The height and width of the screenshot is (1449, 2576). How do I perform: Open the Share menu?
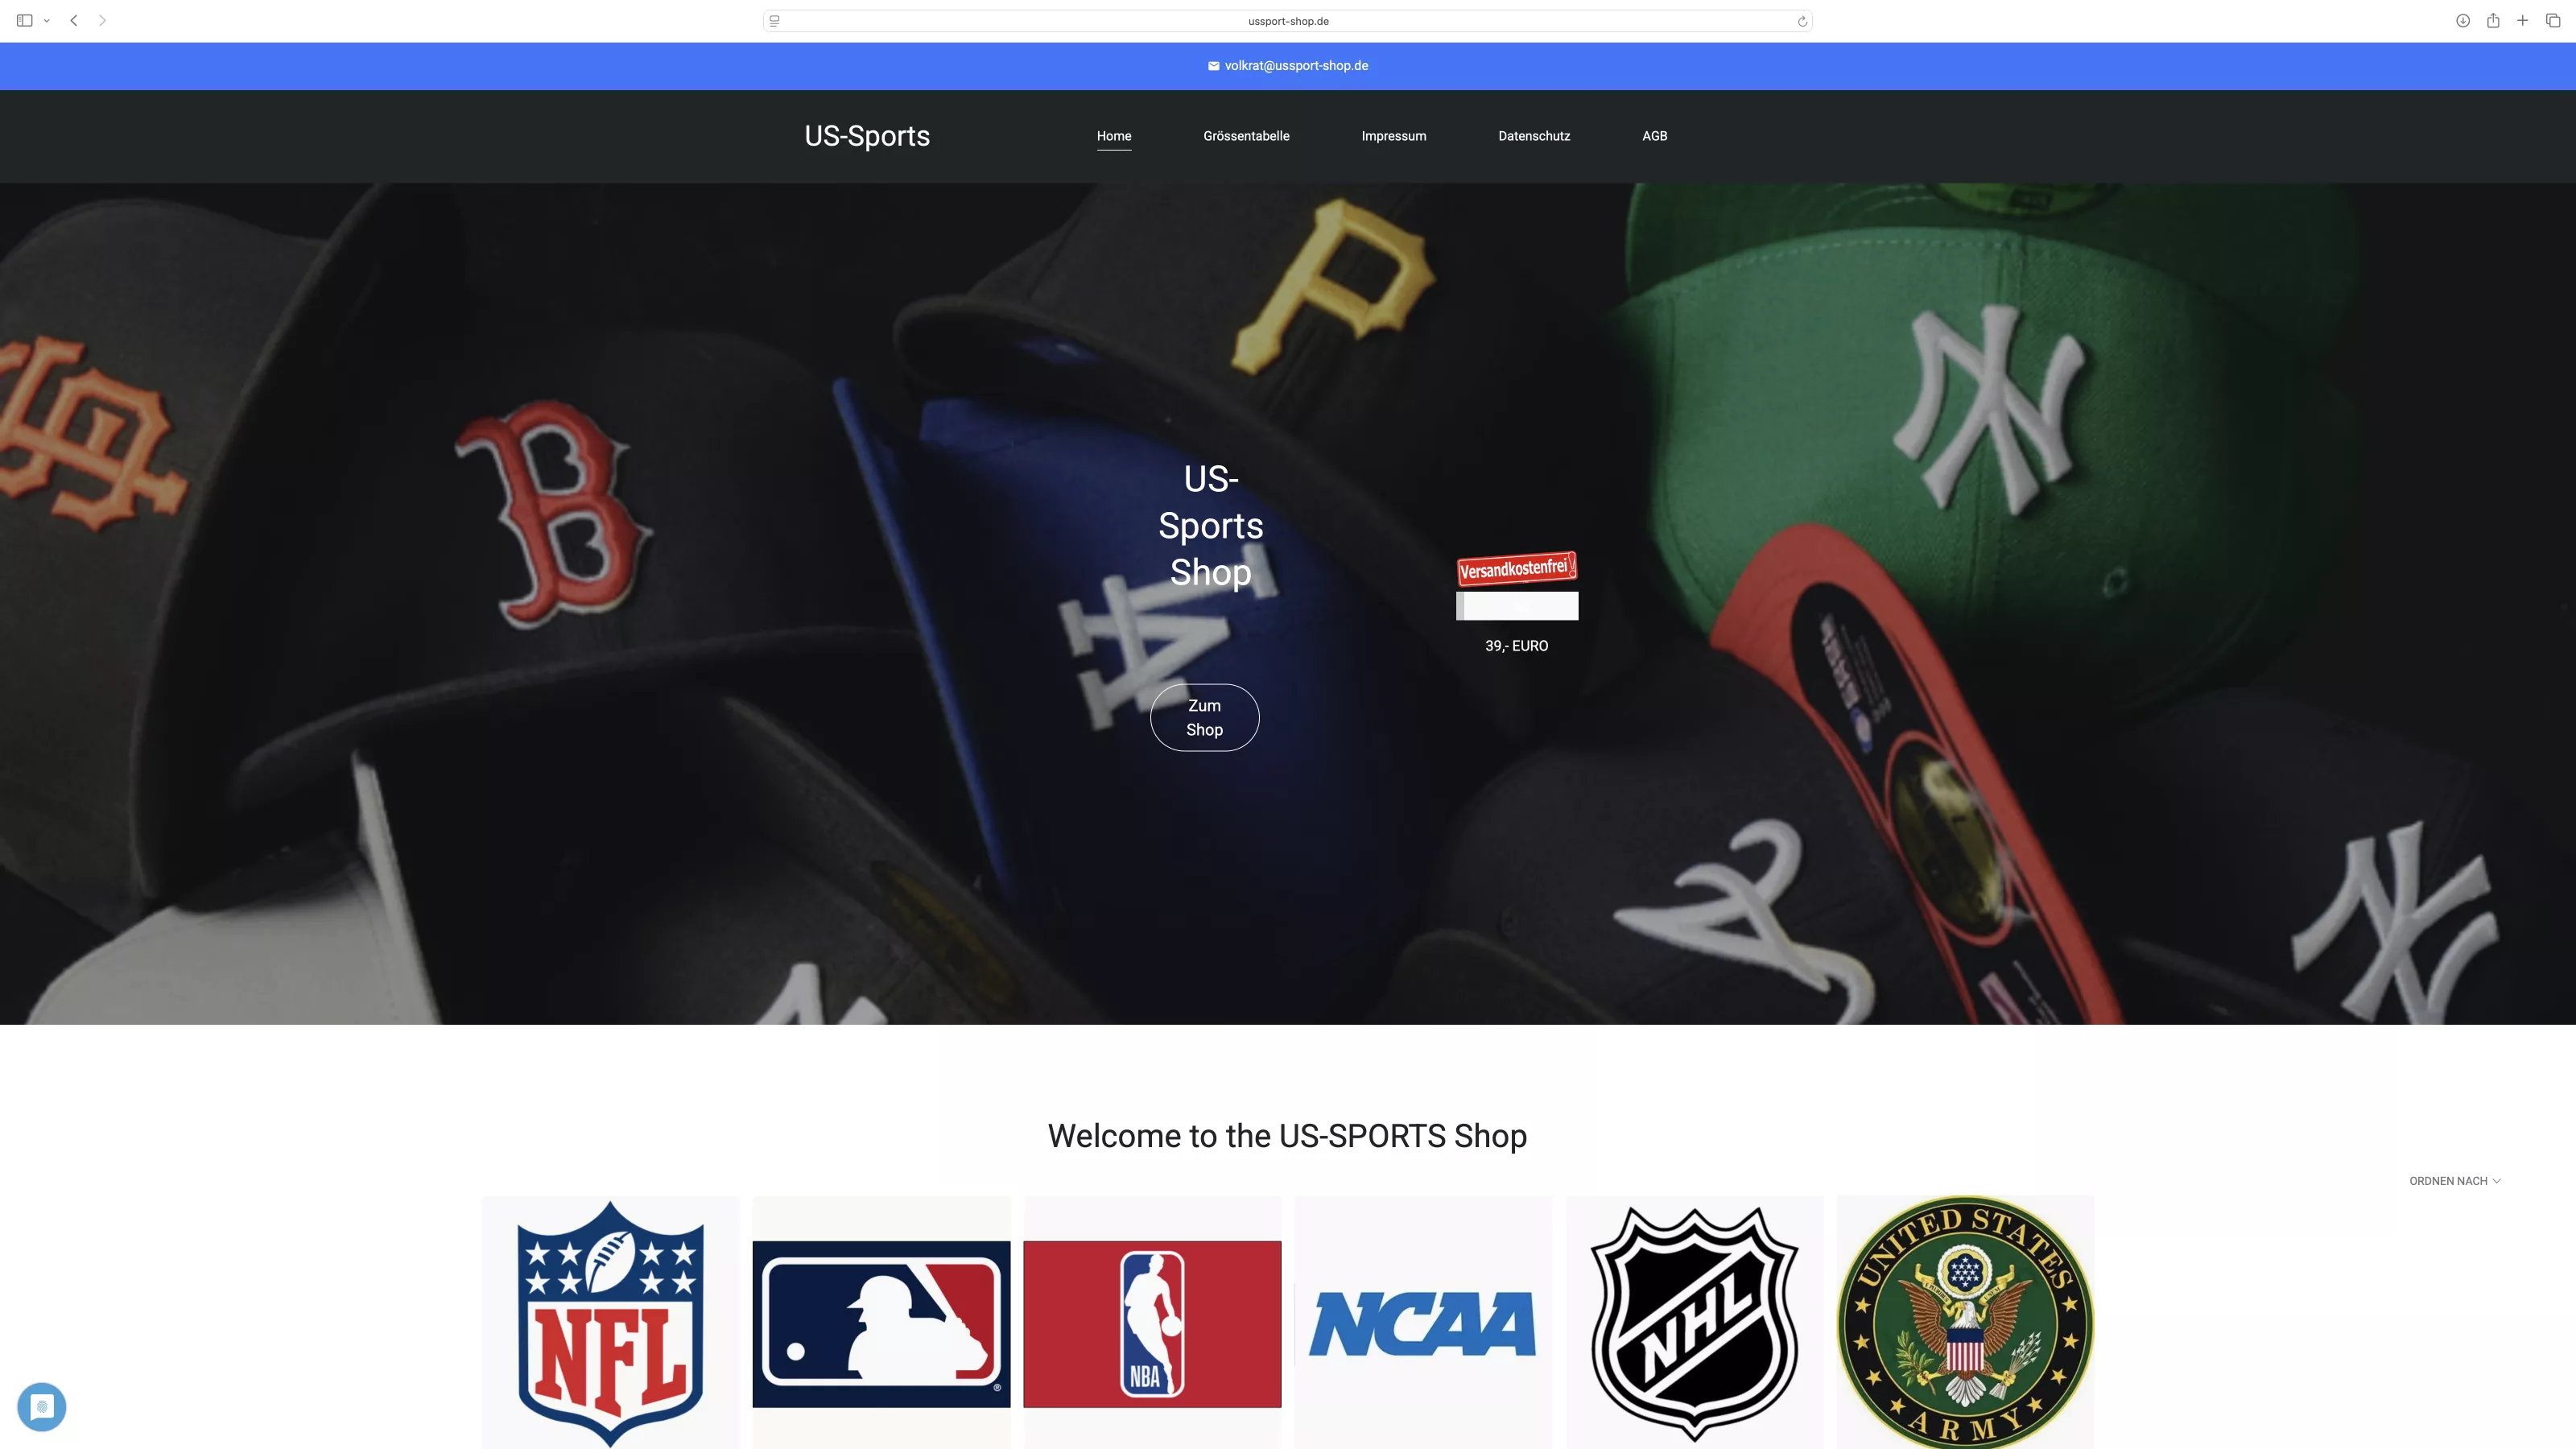pyautogui.click(x=2492, y=19)
